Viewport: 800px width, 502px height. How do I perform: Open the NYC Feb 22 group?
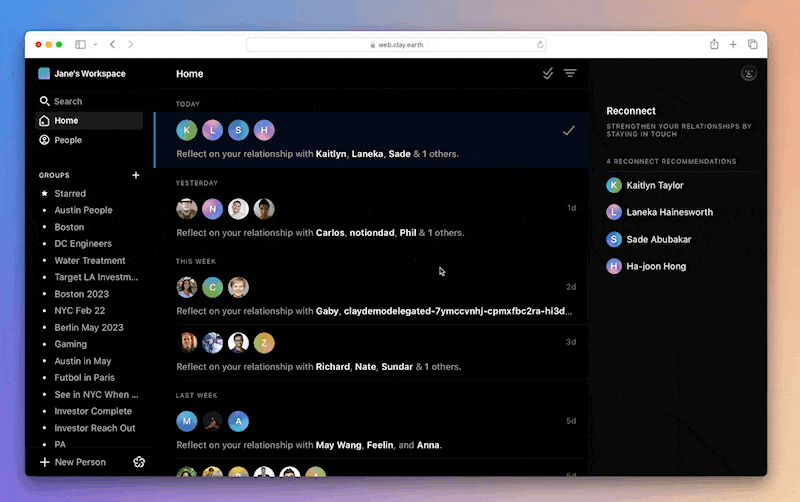80,310
